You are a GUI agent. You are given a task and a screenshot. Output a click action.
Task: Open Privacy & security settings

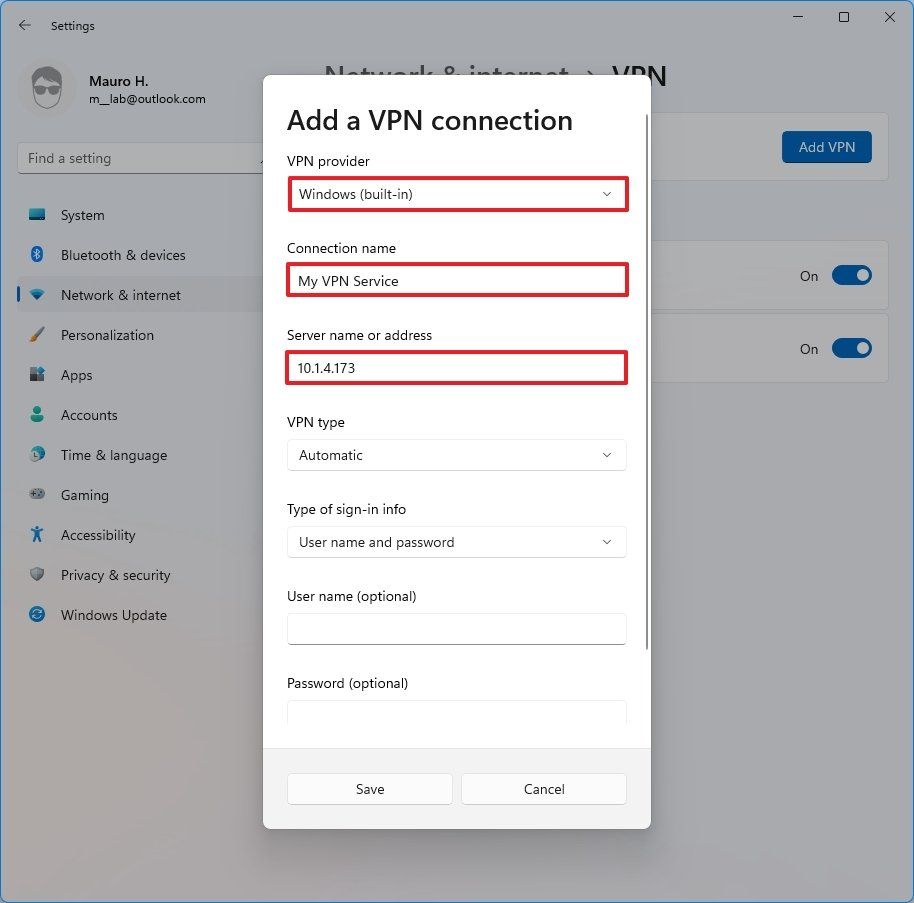(x=116, y=575)
